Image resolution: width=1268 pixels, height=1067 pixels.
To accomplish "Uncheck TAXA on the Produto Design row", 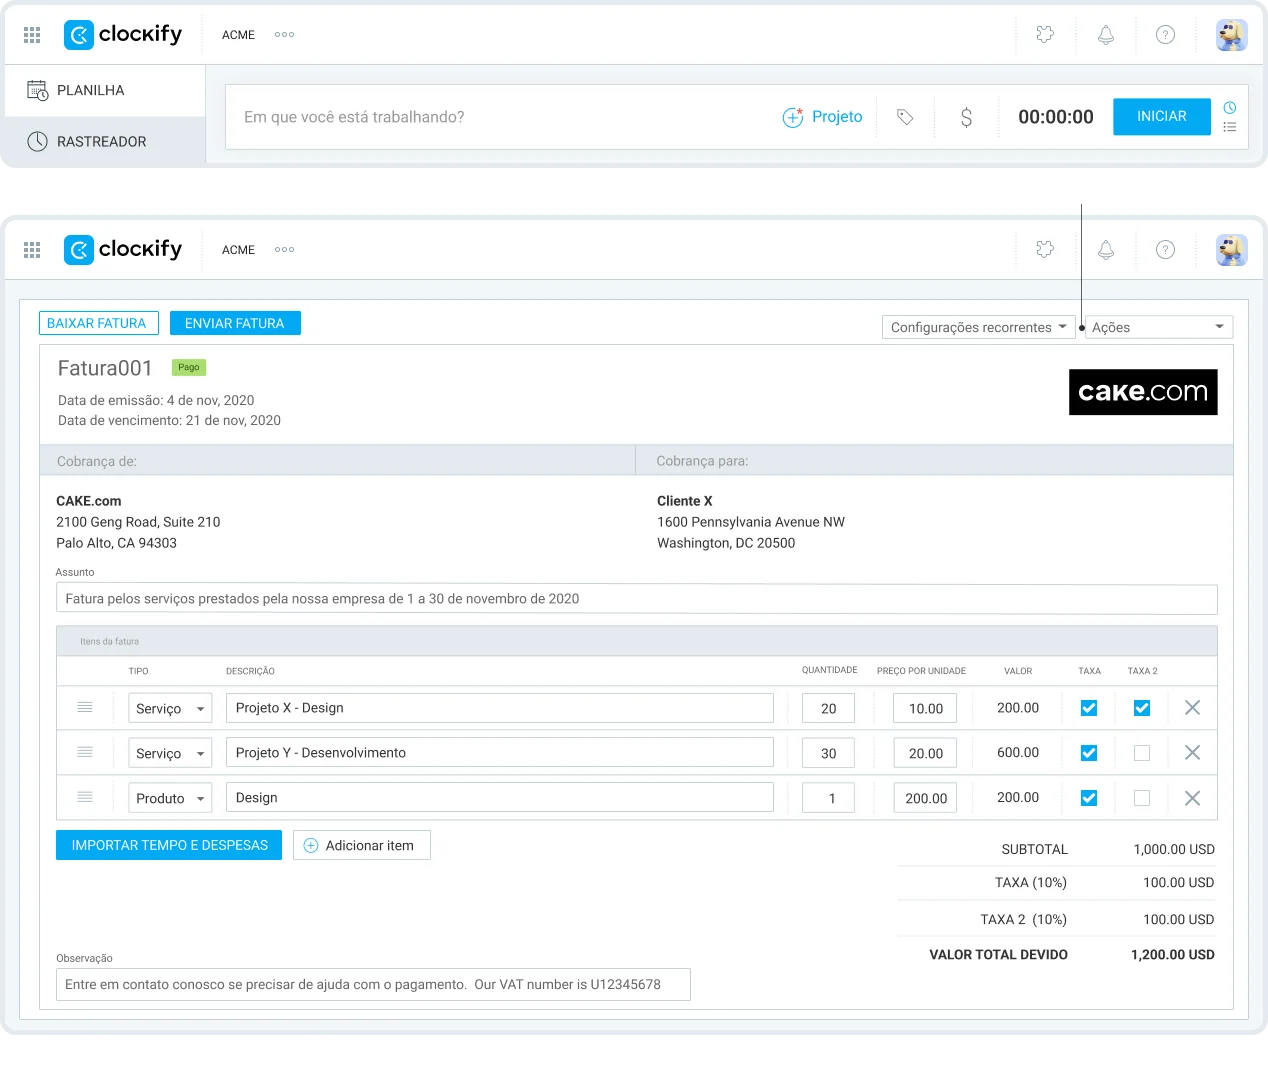I will pyautogui.click(x=1089, y=797).
